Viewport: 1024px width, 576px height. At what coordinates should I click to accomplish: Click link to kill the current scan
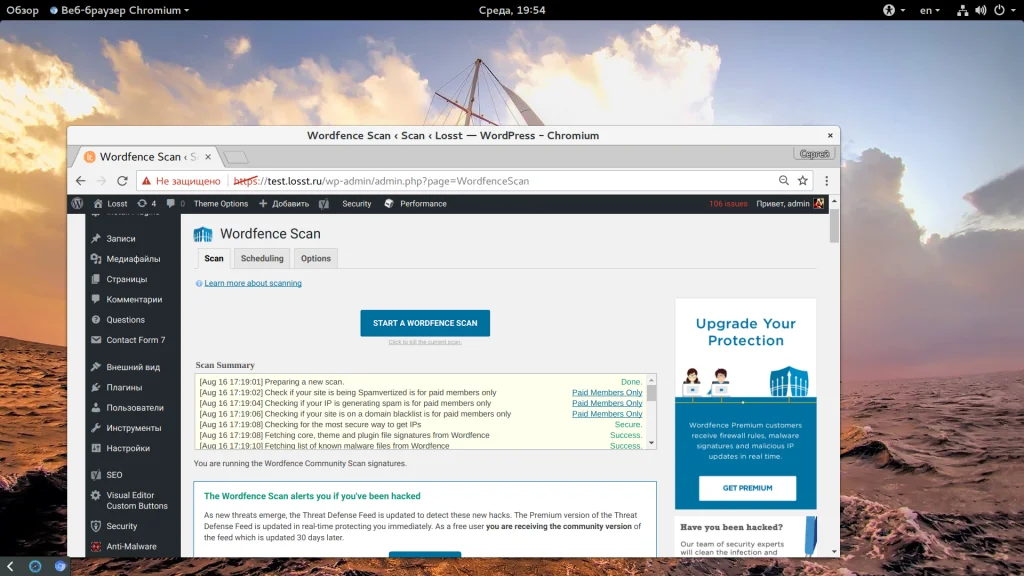(x=425, y=342)
